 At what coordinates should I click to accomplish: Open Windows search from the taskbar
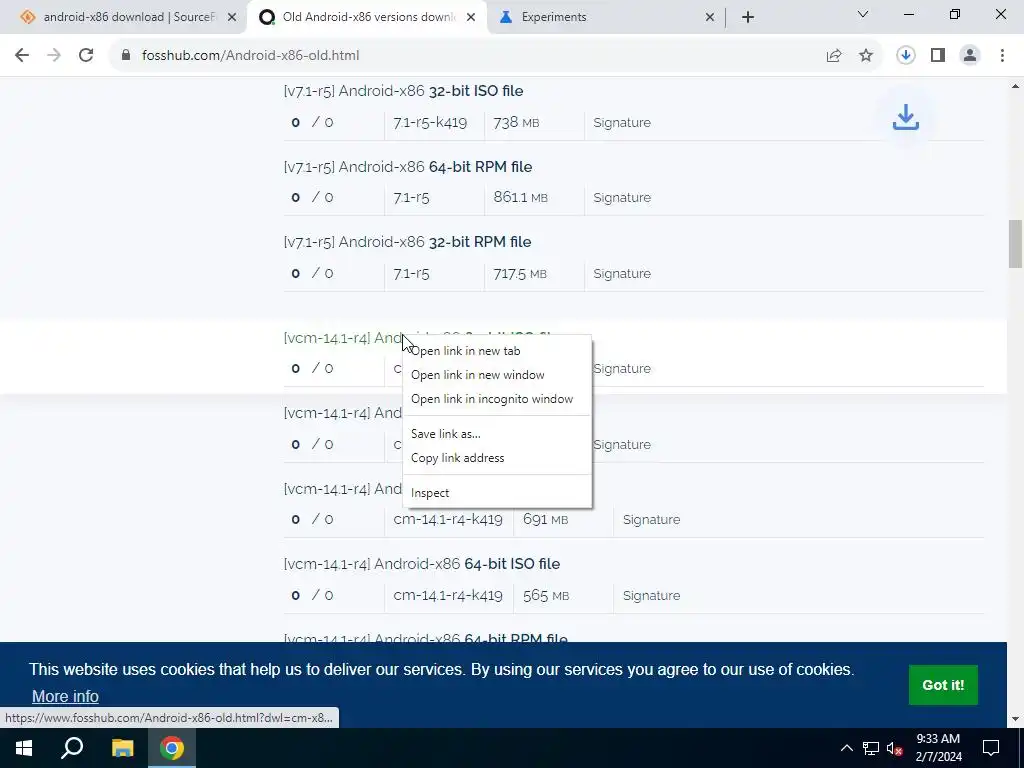point(72,748)
